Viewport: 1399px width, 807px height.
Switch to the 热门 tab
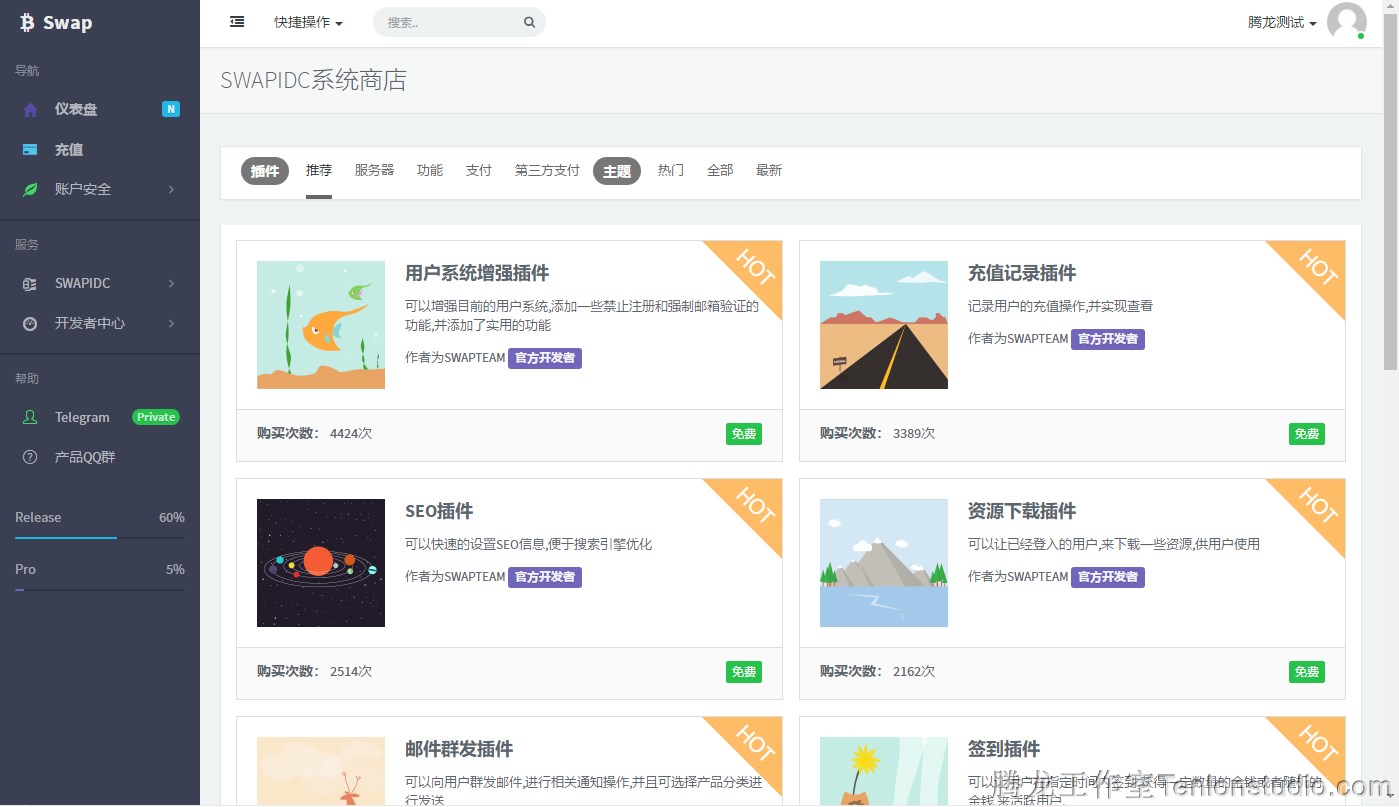tap(671, 171)
